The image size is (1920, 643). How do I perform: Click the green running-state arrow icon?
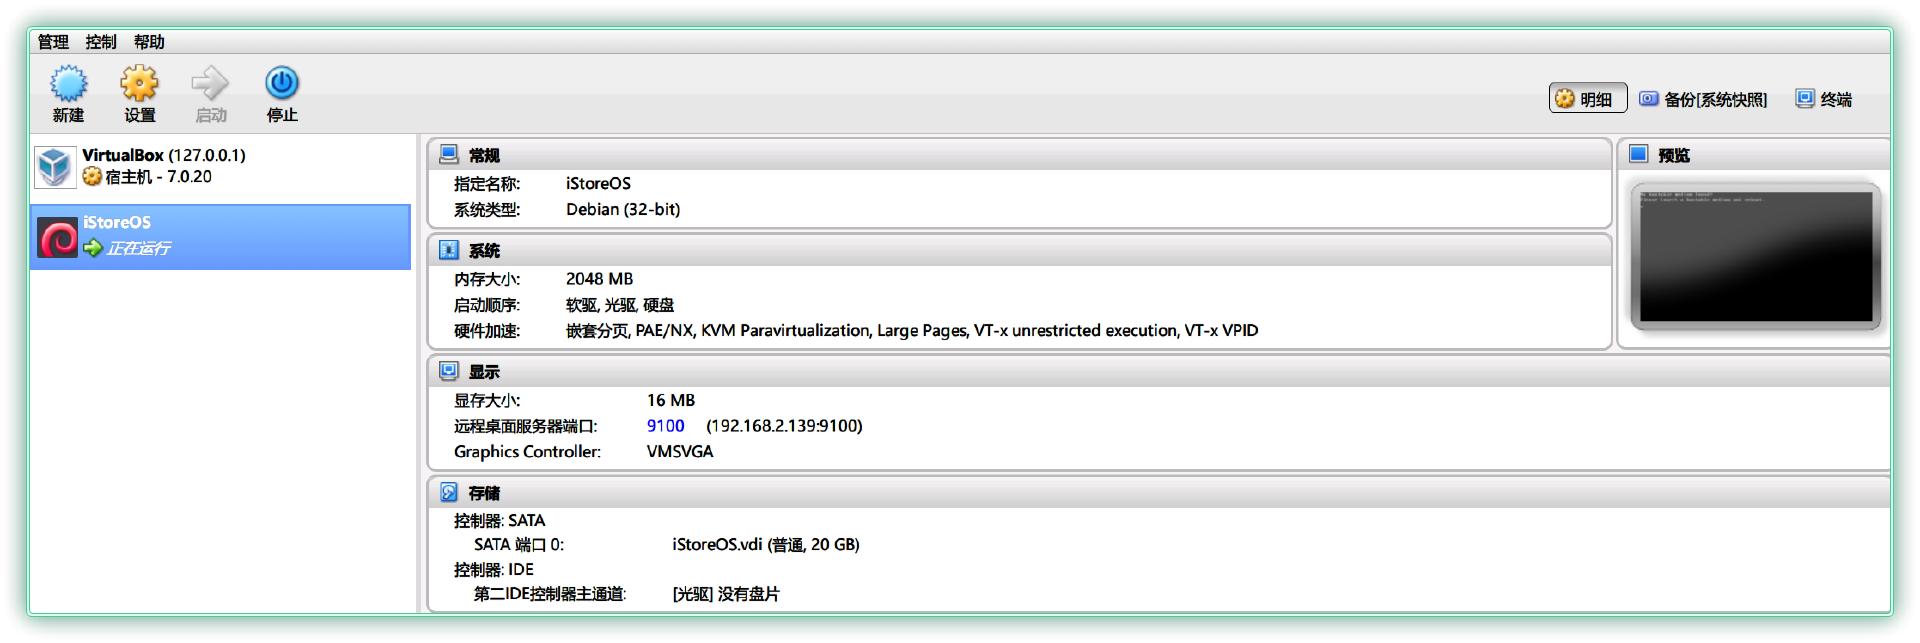[93, 248]
